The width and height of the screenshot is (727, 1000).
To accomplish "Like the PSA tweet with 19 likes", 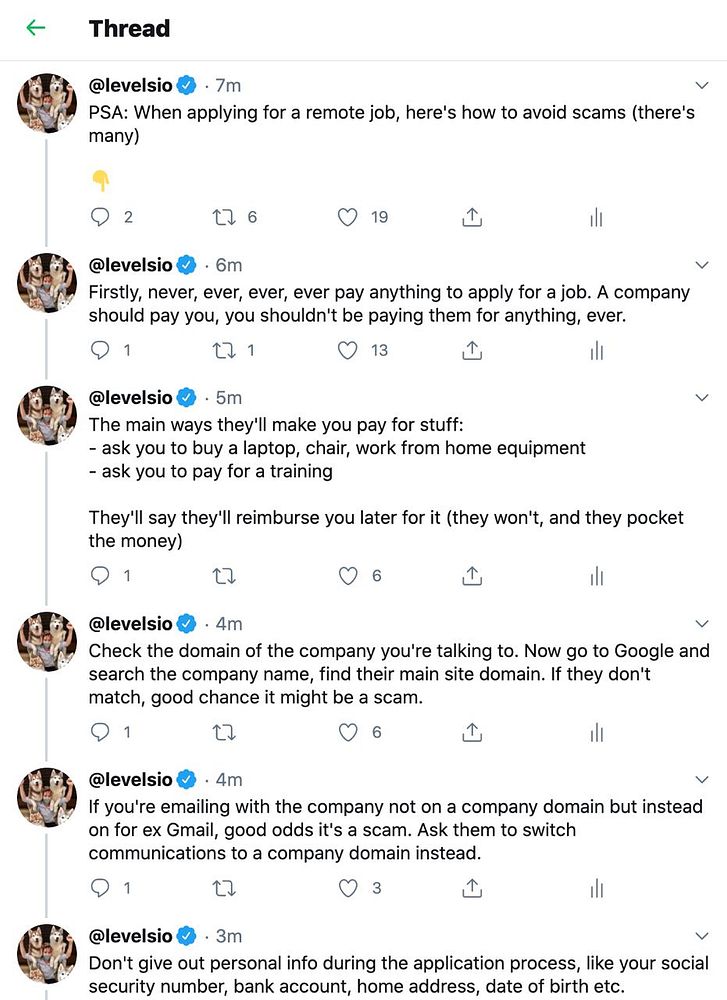I will 347,217.
